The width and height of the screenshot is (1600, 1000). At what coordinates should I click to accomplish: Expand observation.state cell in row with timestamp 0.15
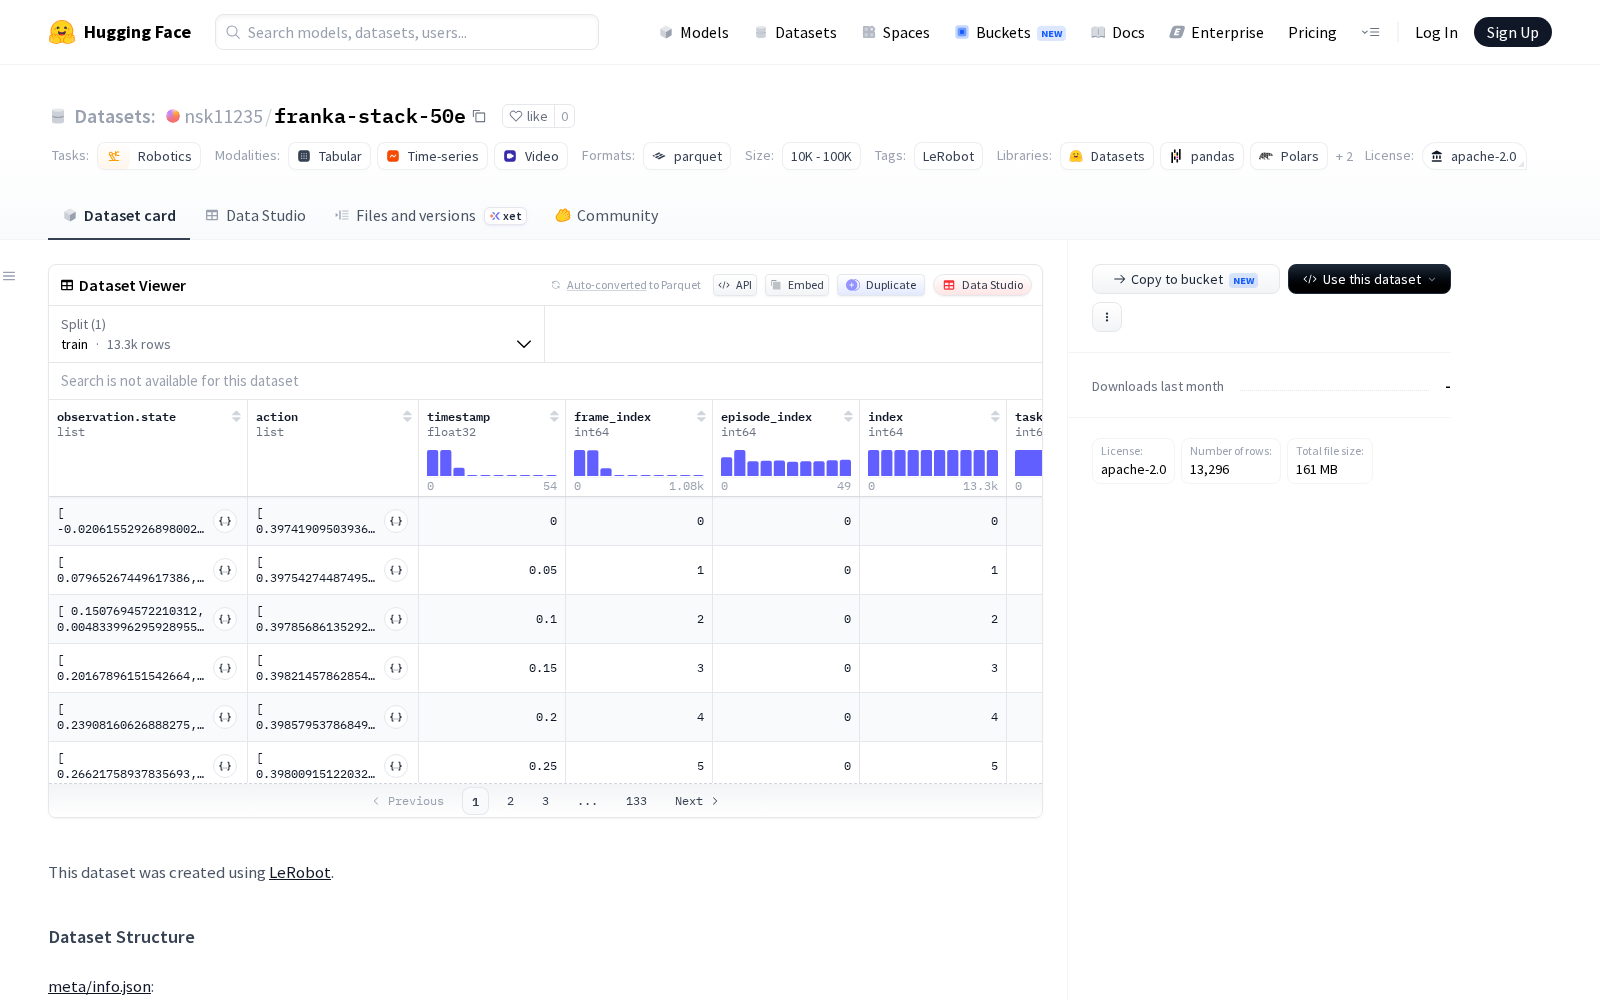225,668
